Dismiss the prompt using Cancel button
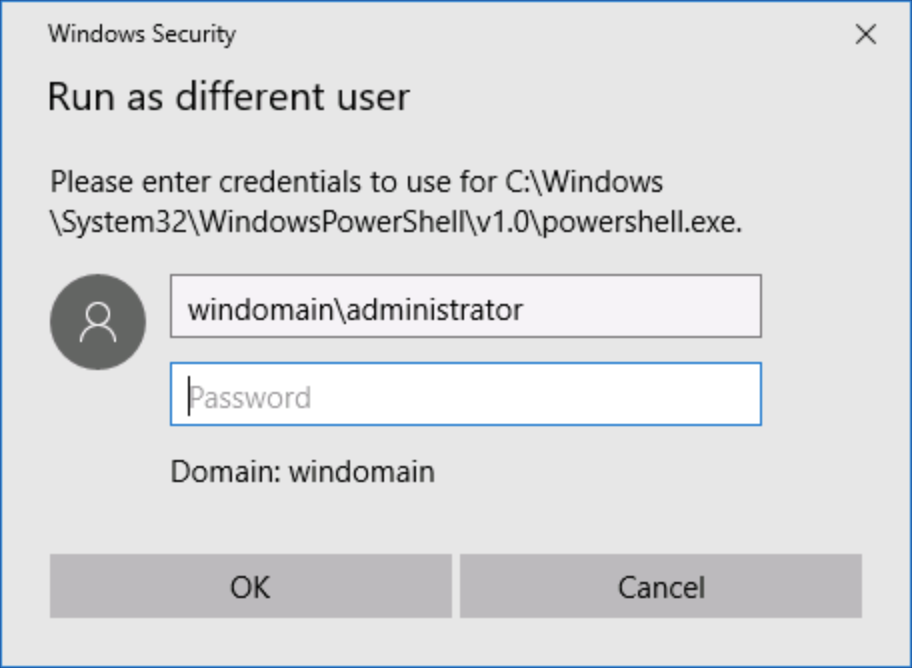This screenshot has width=912, height=668. pos(661,586)
